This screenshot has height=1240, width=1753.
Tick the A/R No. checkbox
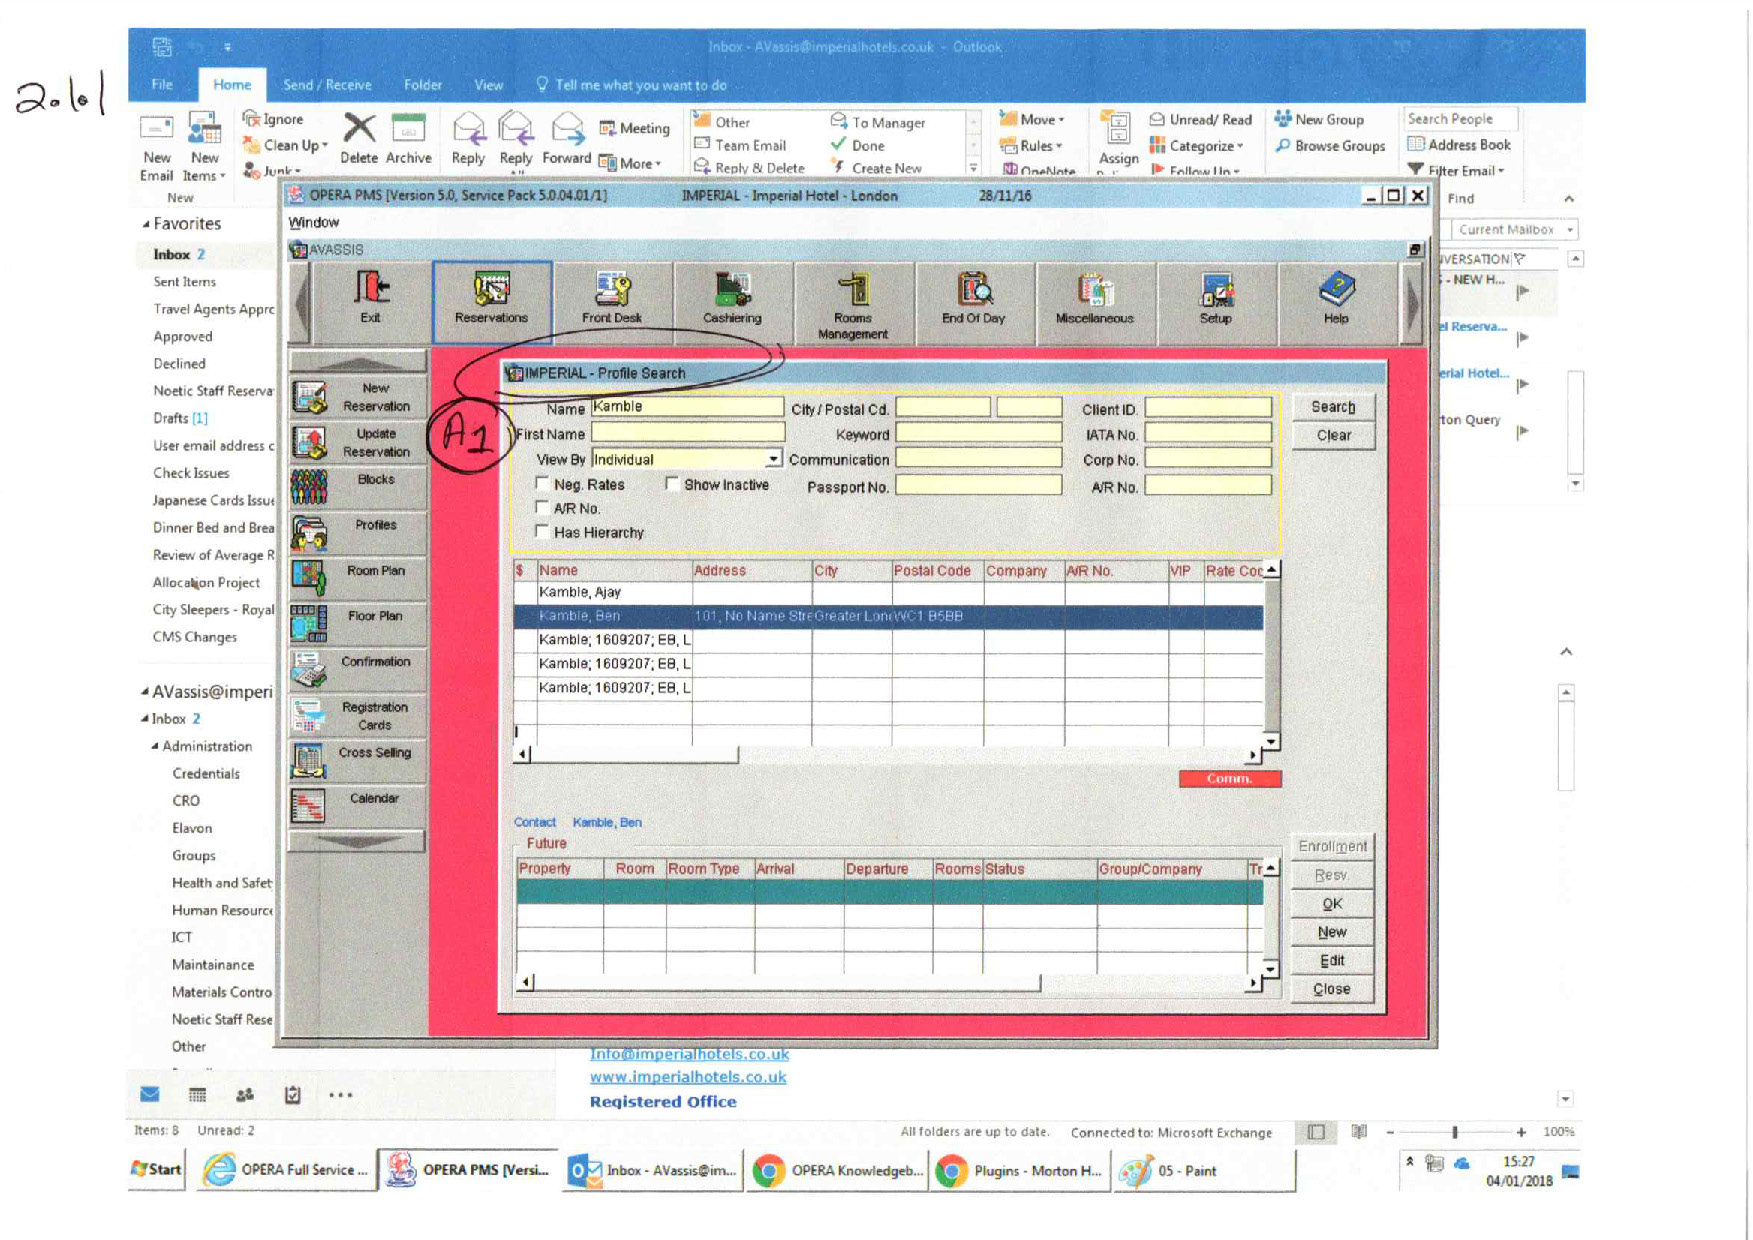coord(542,508)
